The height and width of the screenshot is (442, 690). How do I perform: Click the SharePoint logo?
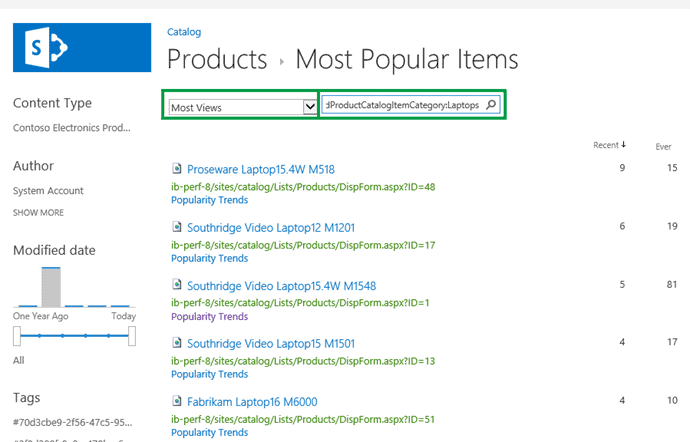[x=82, y=48]
